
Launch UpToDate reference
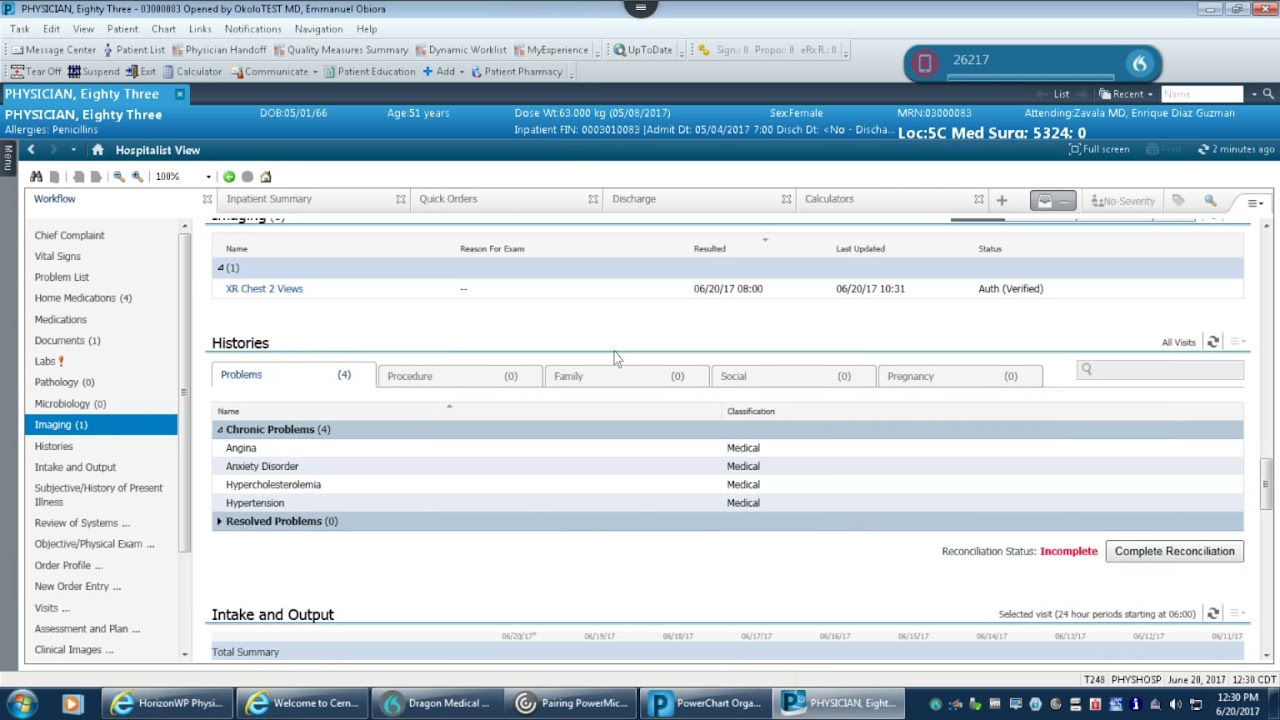642,49
